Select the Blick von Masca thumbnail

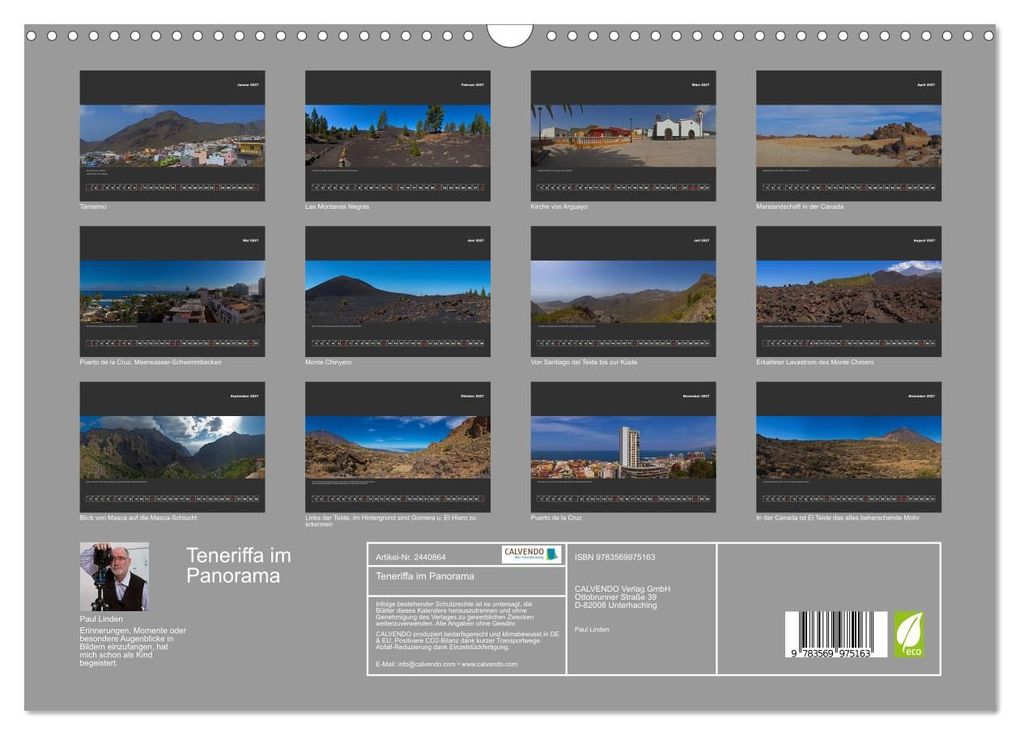[172, 447]
